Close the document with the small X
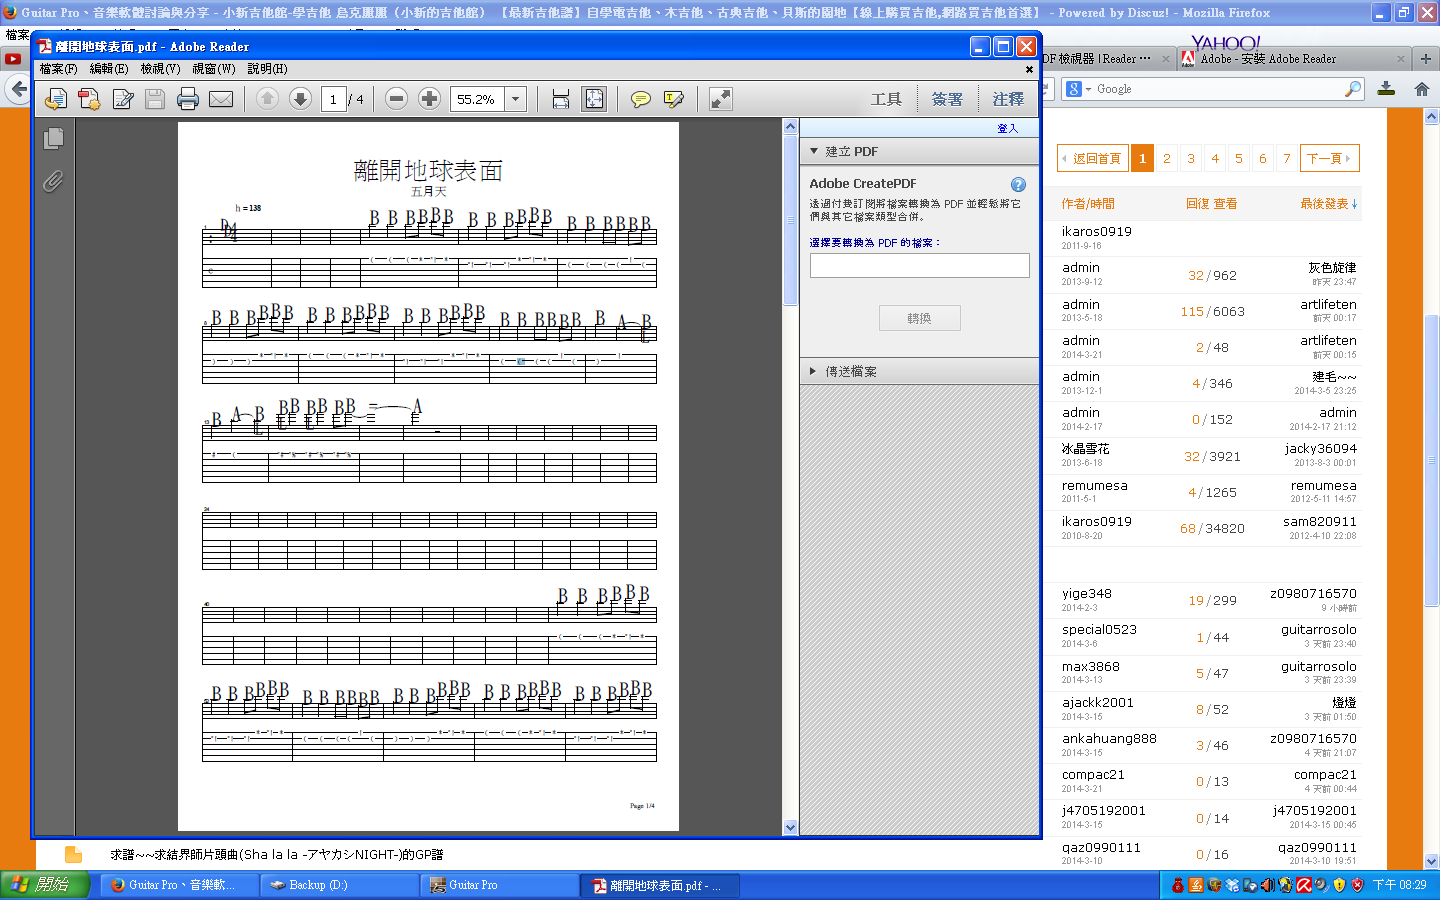This screenshot has height=900, width=1440. (x=1029, y=69)
